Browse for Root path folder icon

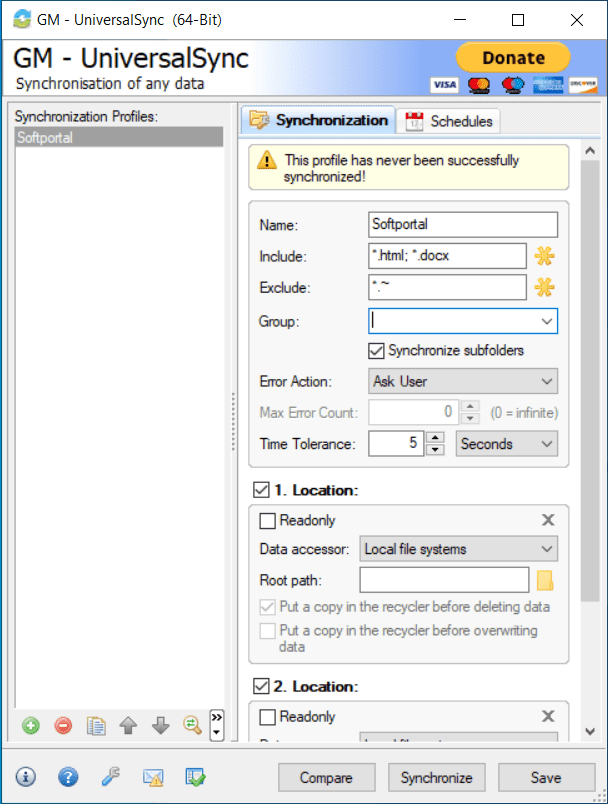[x=545, y=580]
